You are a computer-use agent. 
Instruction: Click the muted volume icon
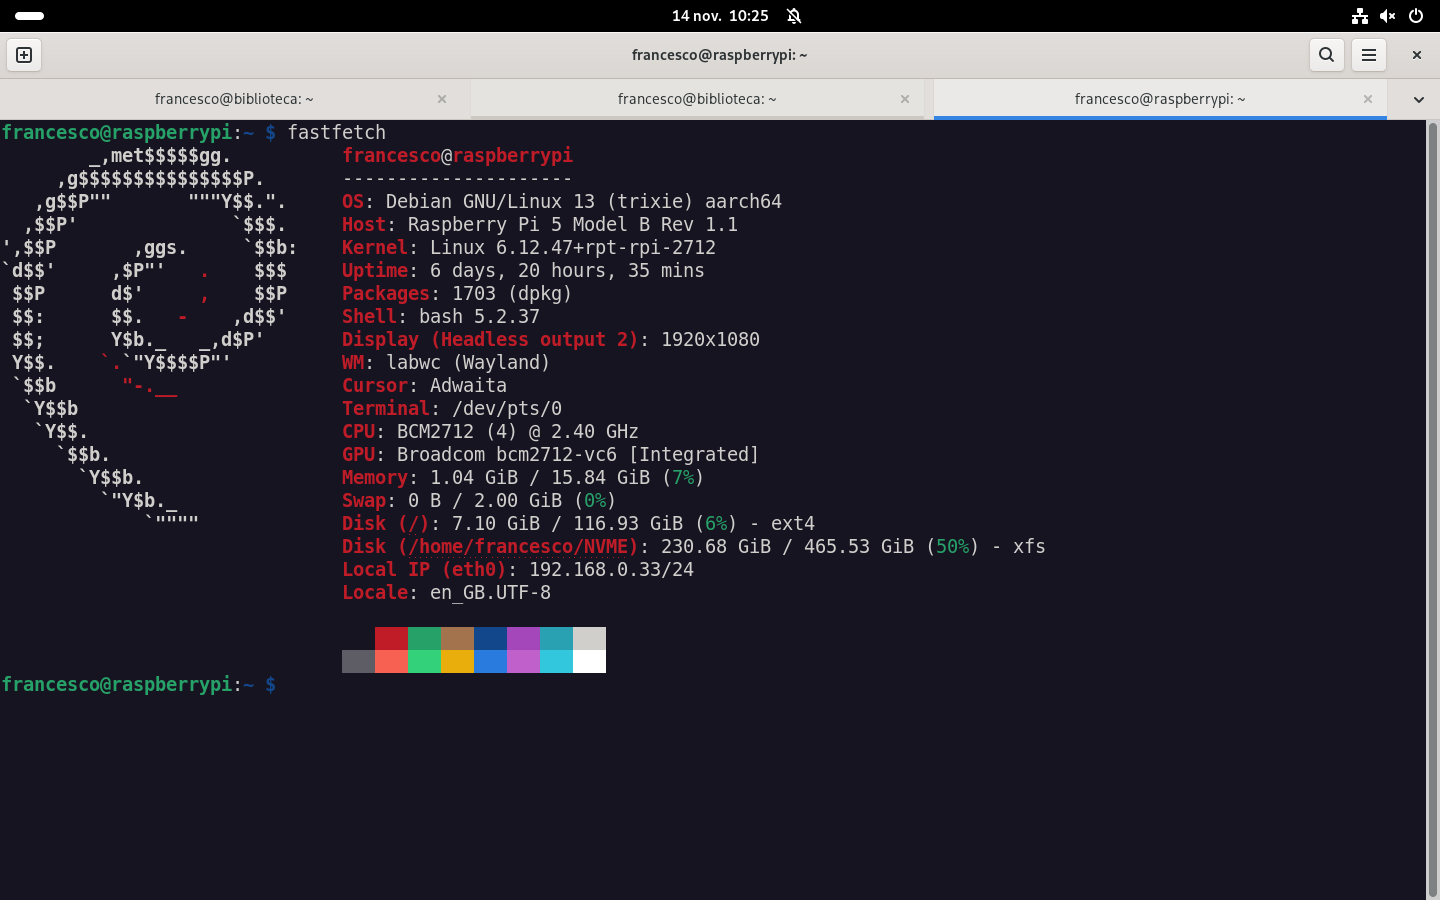(x=1387, y=16)
